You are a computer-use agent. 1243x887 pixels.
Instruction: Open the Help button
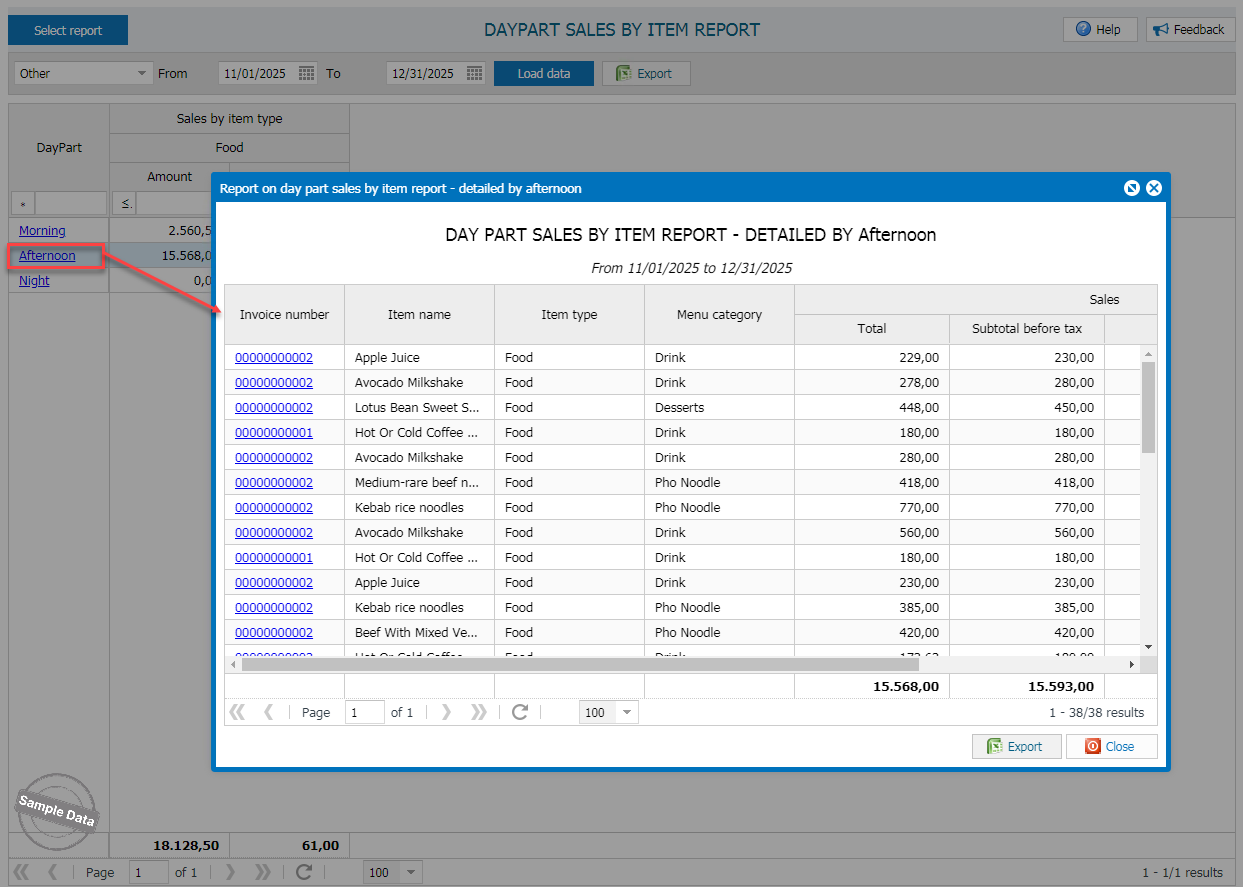(x=1099, y=30)
